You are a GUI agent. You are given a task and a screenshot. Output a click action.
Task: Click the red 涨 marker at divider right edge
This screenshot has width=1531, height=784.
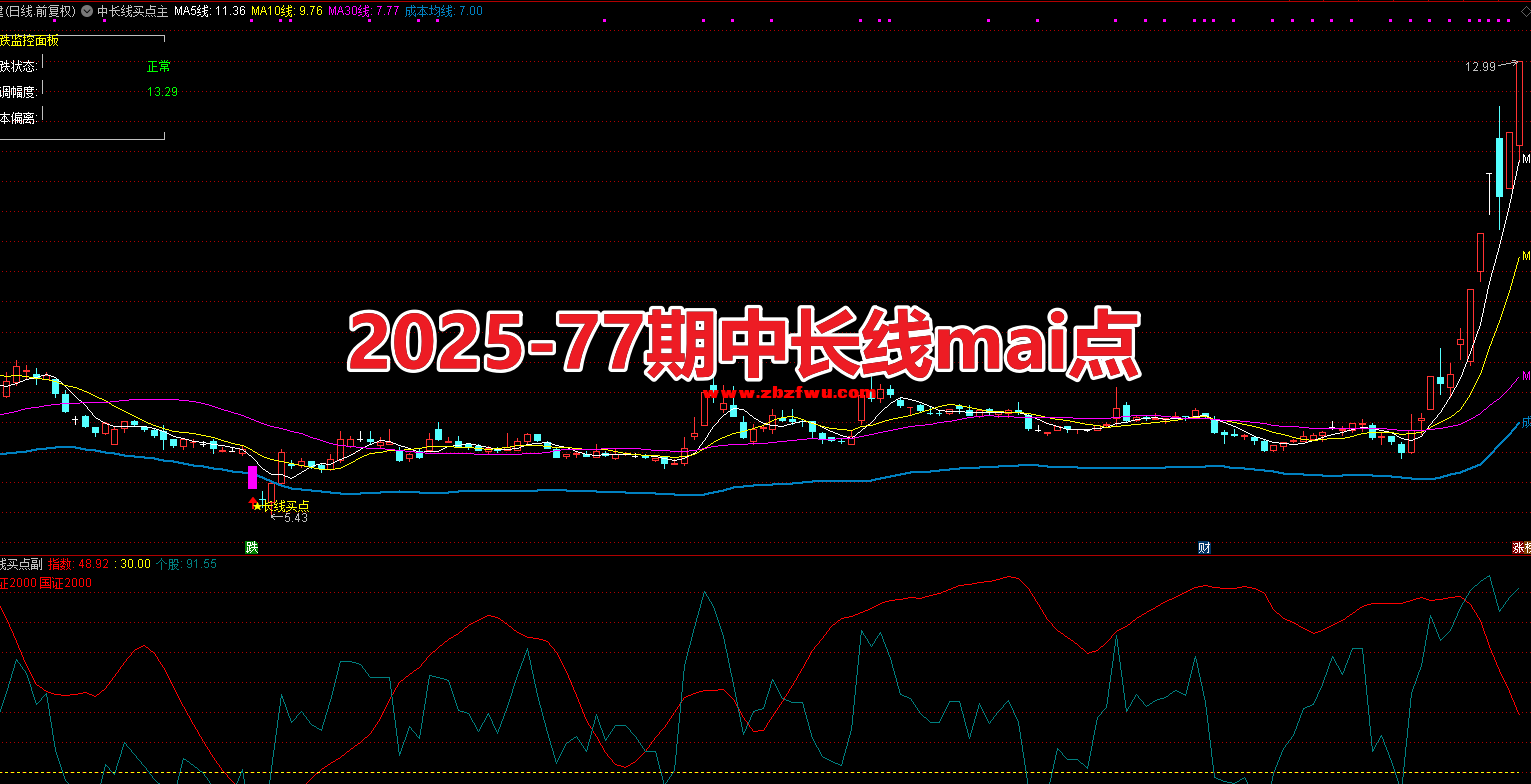tap(1520, 547)
